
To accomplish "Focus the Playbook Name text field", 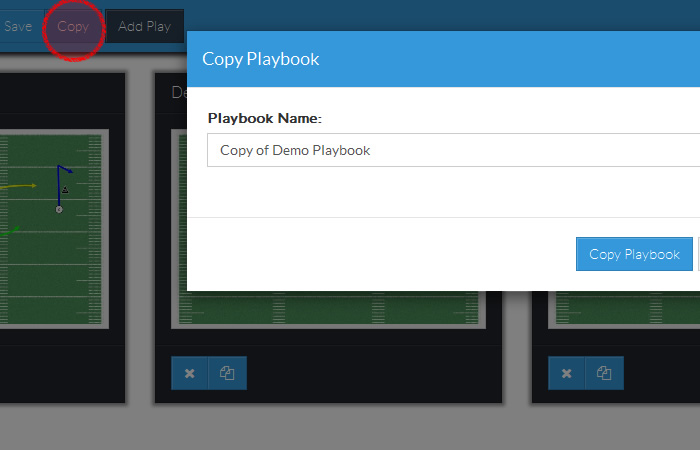I will pyautogui.click(x=450, y=150).
